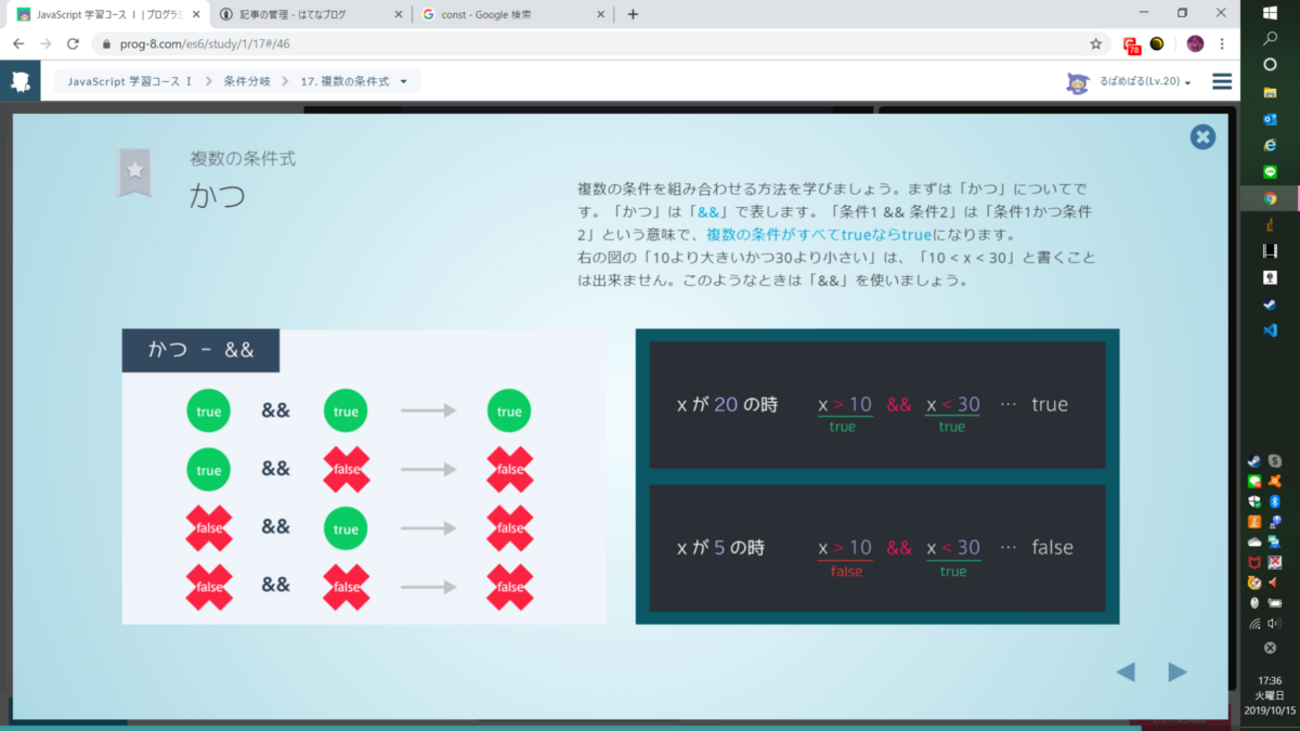Open the Chrome profile avatar
This screenshot has height=731, width=1300.
tap(1195, 44)
